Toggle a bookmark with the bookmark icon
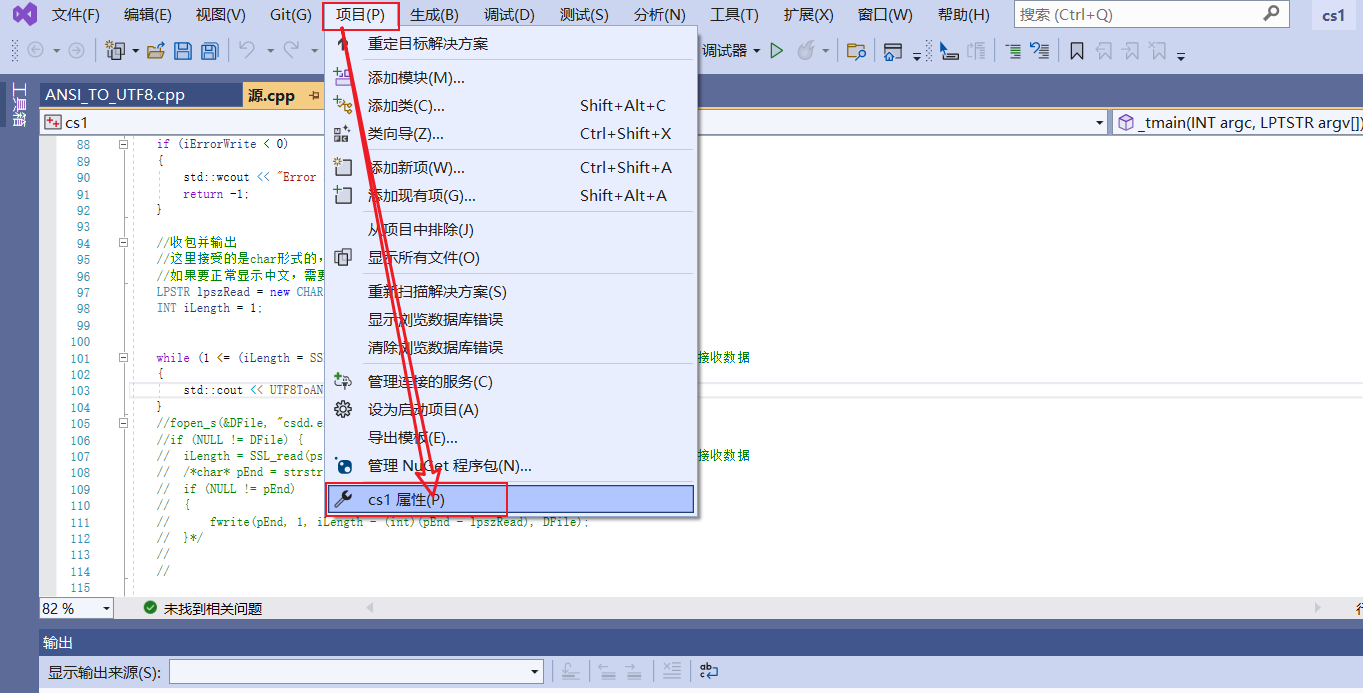 click(1077, 50)
